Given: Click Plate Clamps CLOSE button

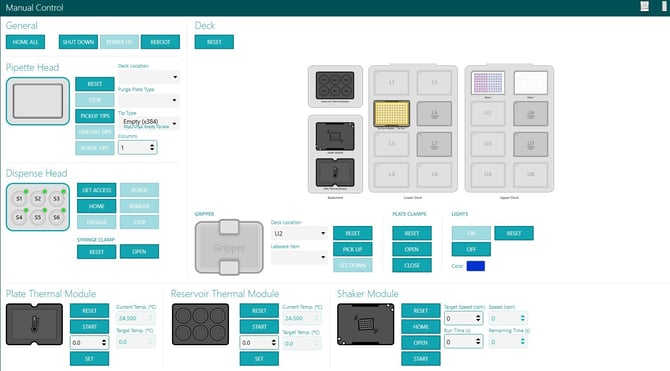Looking at the screenshot, I should click(412, 265).
